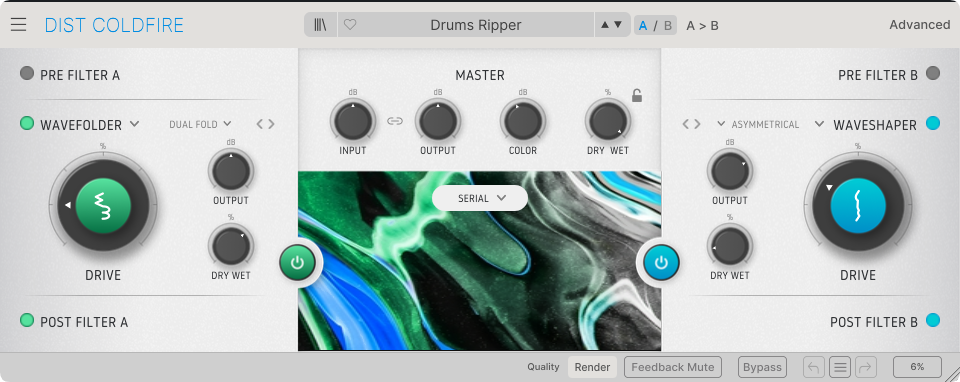
Task: Favorite the preset with heart icon
Action: tap(350, 25)
